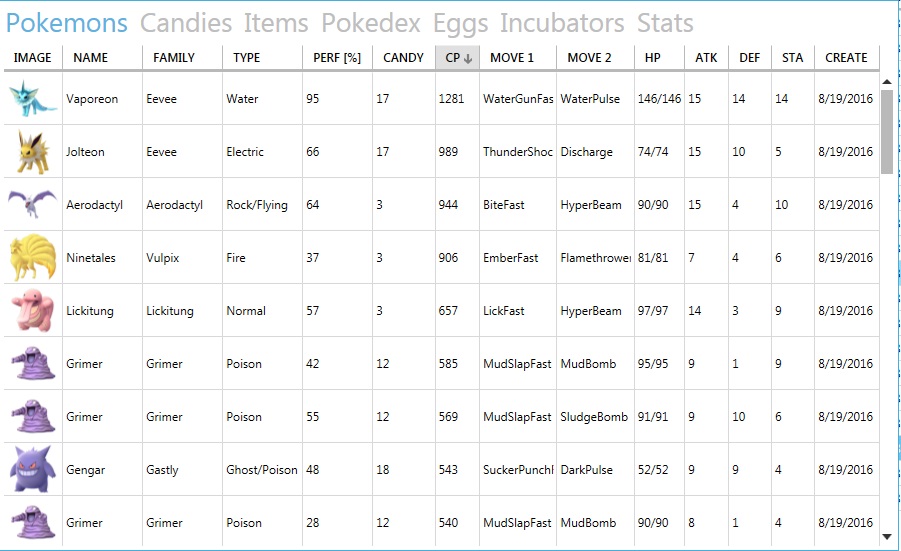The image size is (901, 551).
Task: Sort by the CREATE column header
Action: pos(846,57)
